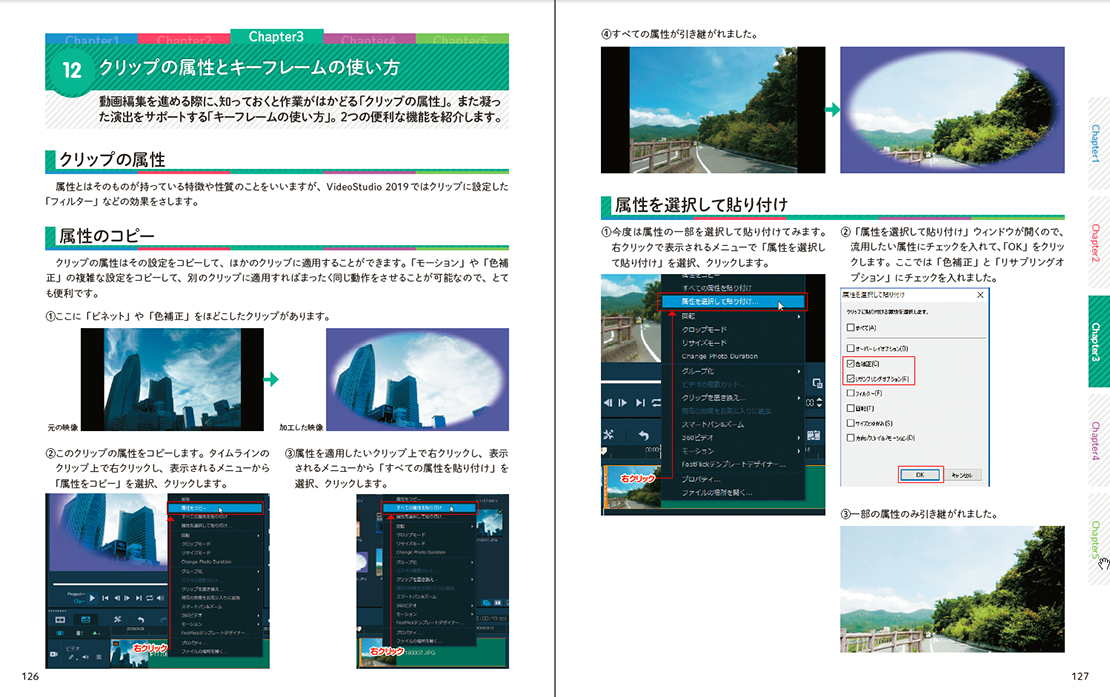
Task: Click the Undo arrow in the right-page screenshot
Action: pos(643,436)
